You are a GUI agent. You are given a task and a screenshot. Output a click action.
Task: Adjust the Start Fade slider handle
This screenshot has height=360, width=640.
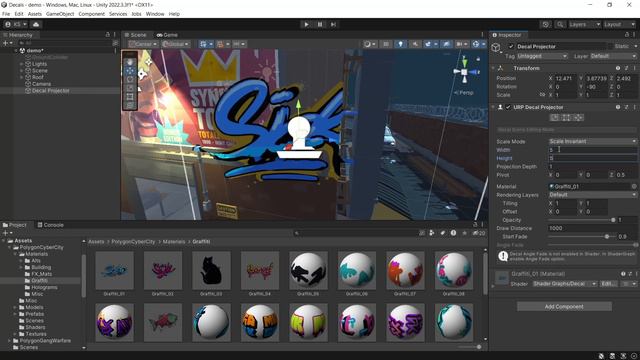pyautogui.click(x=607, y=237)
